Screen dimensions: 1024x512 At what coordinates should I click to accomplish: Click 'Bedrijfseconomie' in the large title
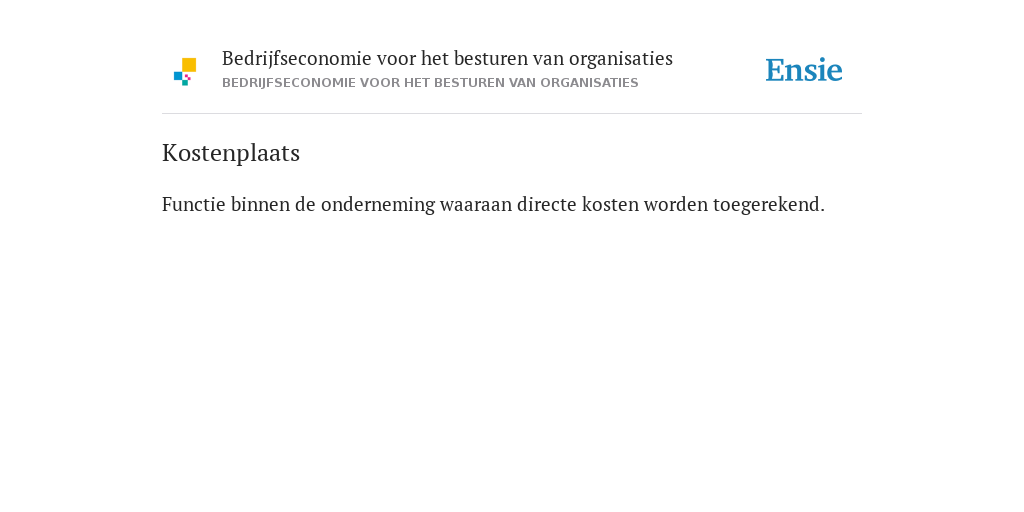pyautogui.click(x=297, y=59)
